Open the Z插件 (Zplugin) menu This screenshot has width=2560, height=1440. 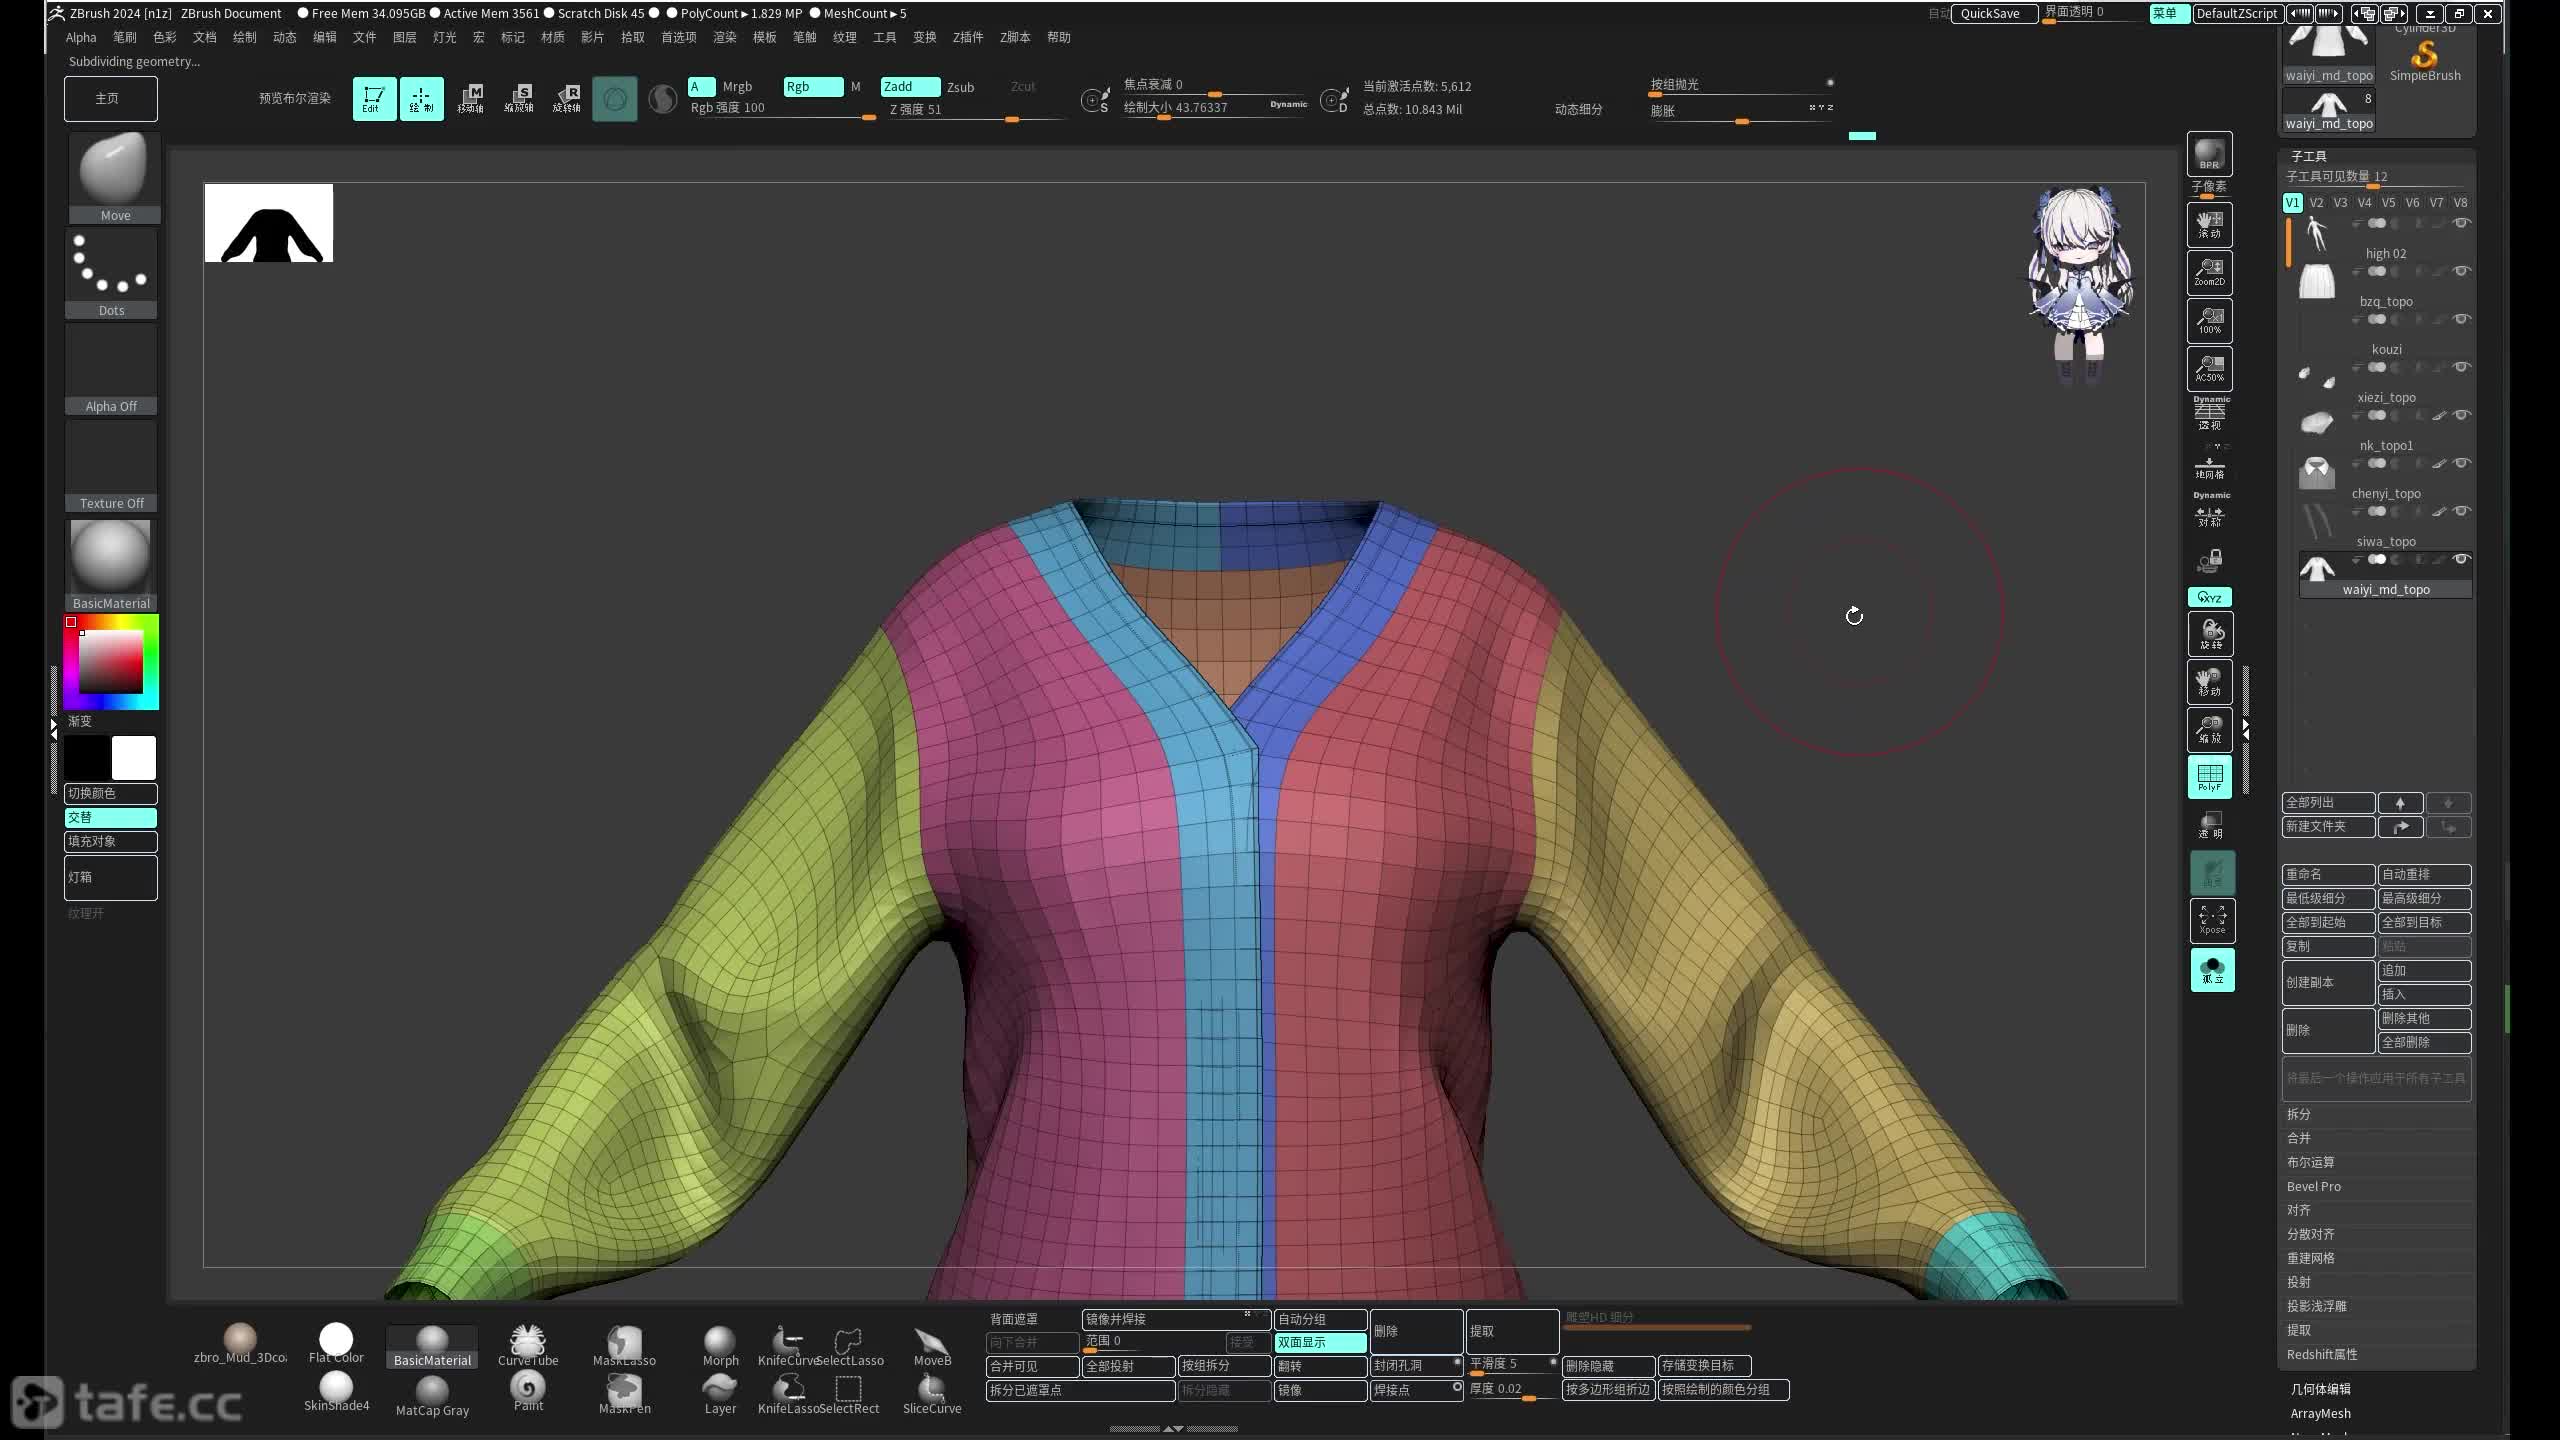[967, 37]
